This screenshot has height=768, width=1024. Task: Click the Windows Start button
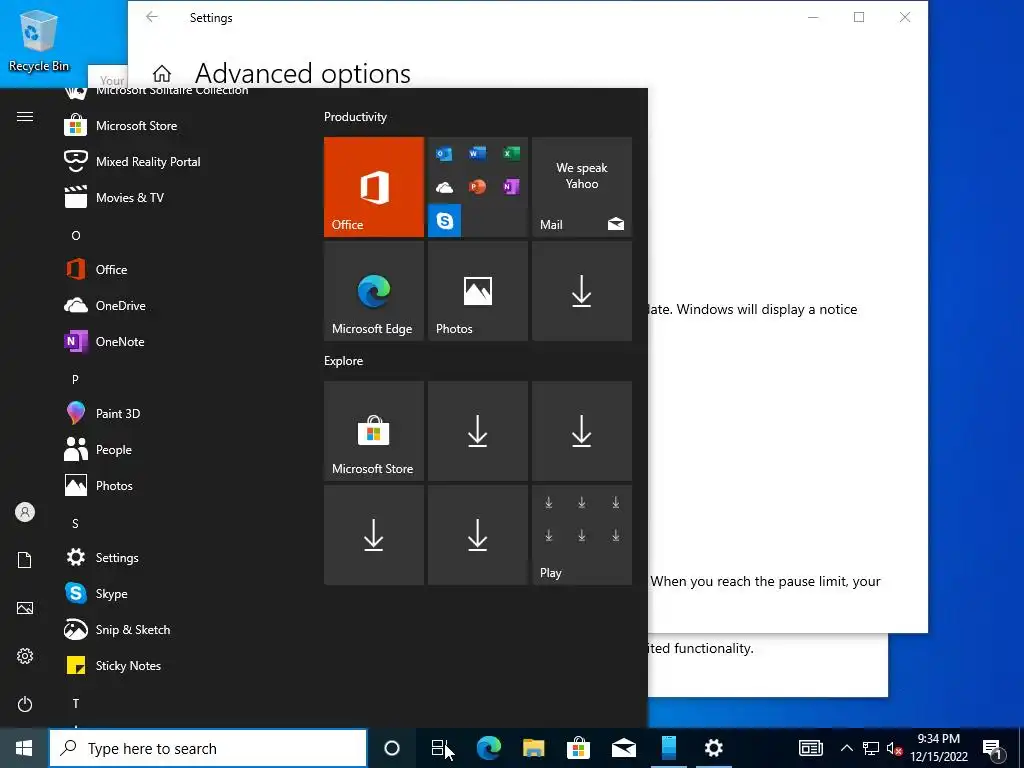point(24,748)
